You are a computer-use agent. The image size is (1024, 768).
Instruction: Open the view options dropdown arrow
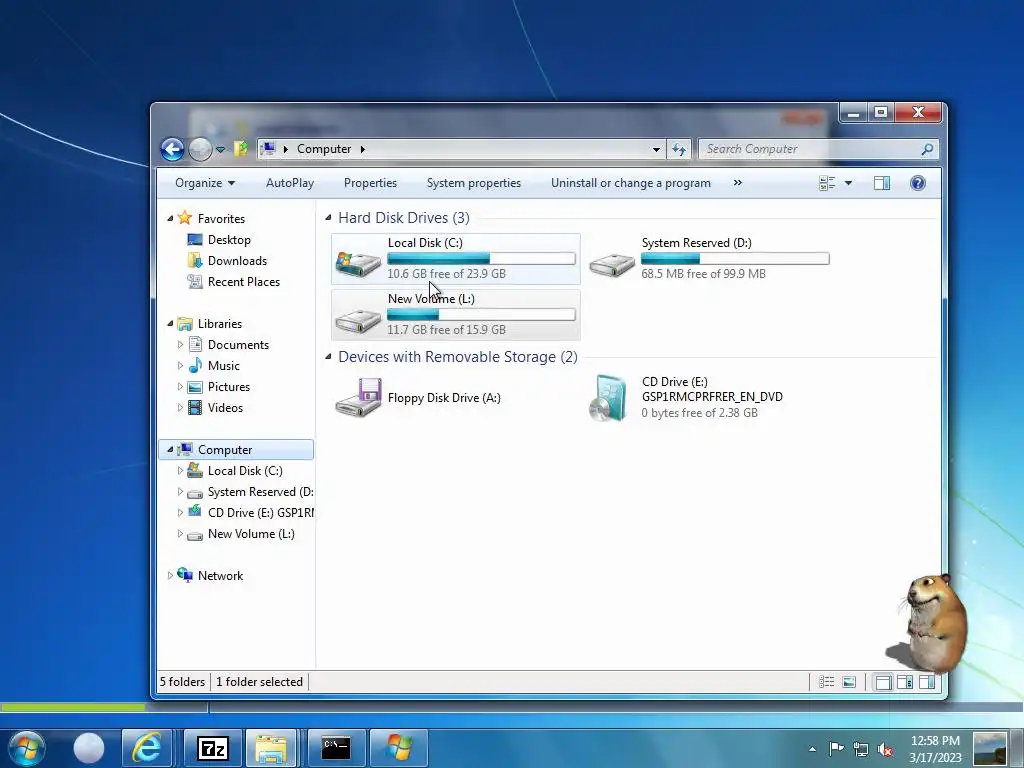(848, 184)
